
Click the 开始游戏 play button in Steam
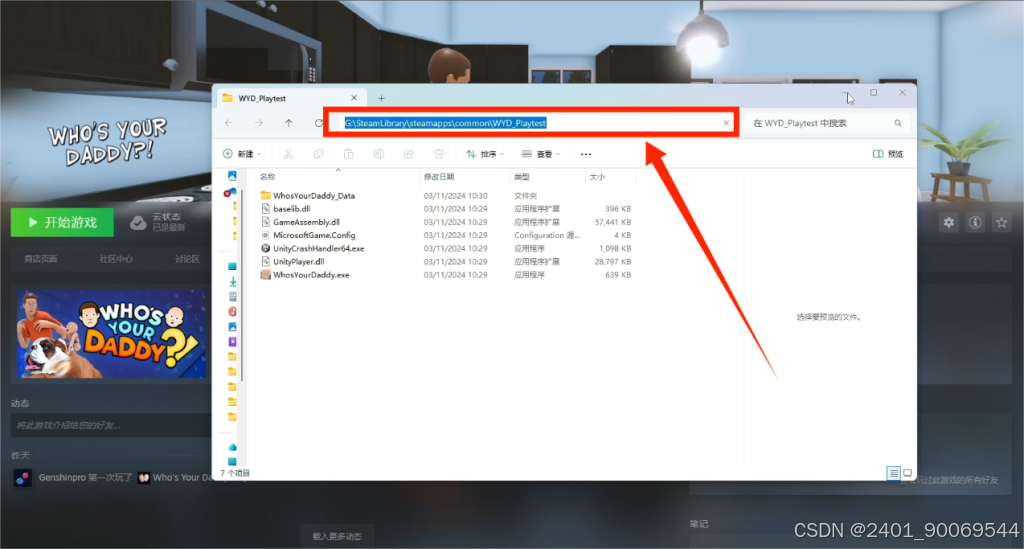point(62,223)
